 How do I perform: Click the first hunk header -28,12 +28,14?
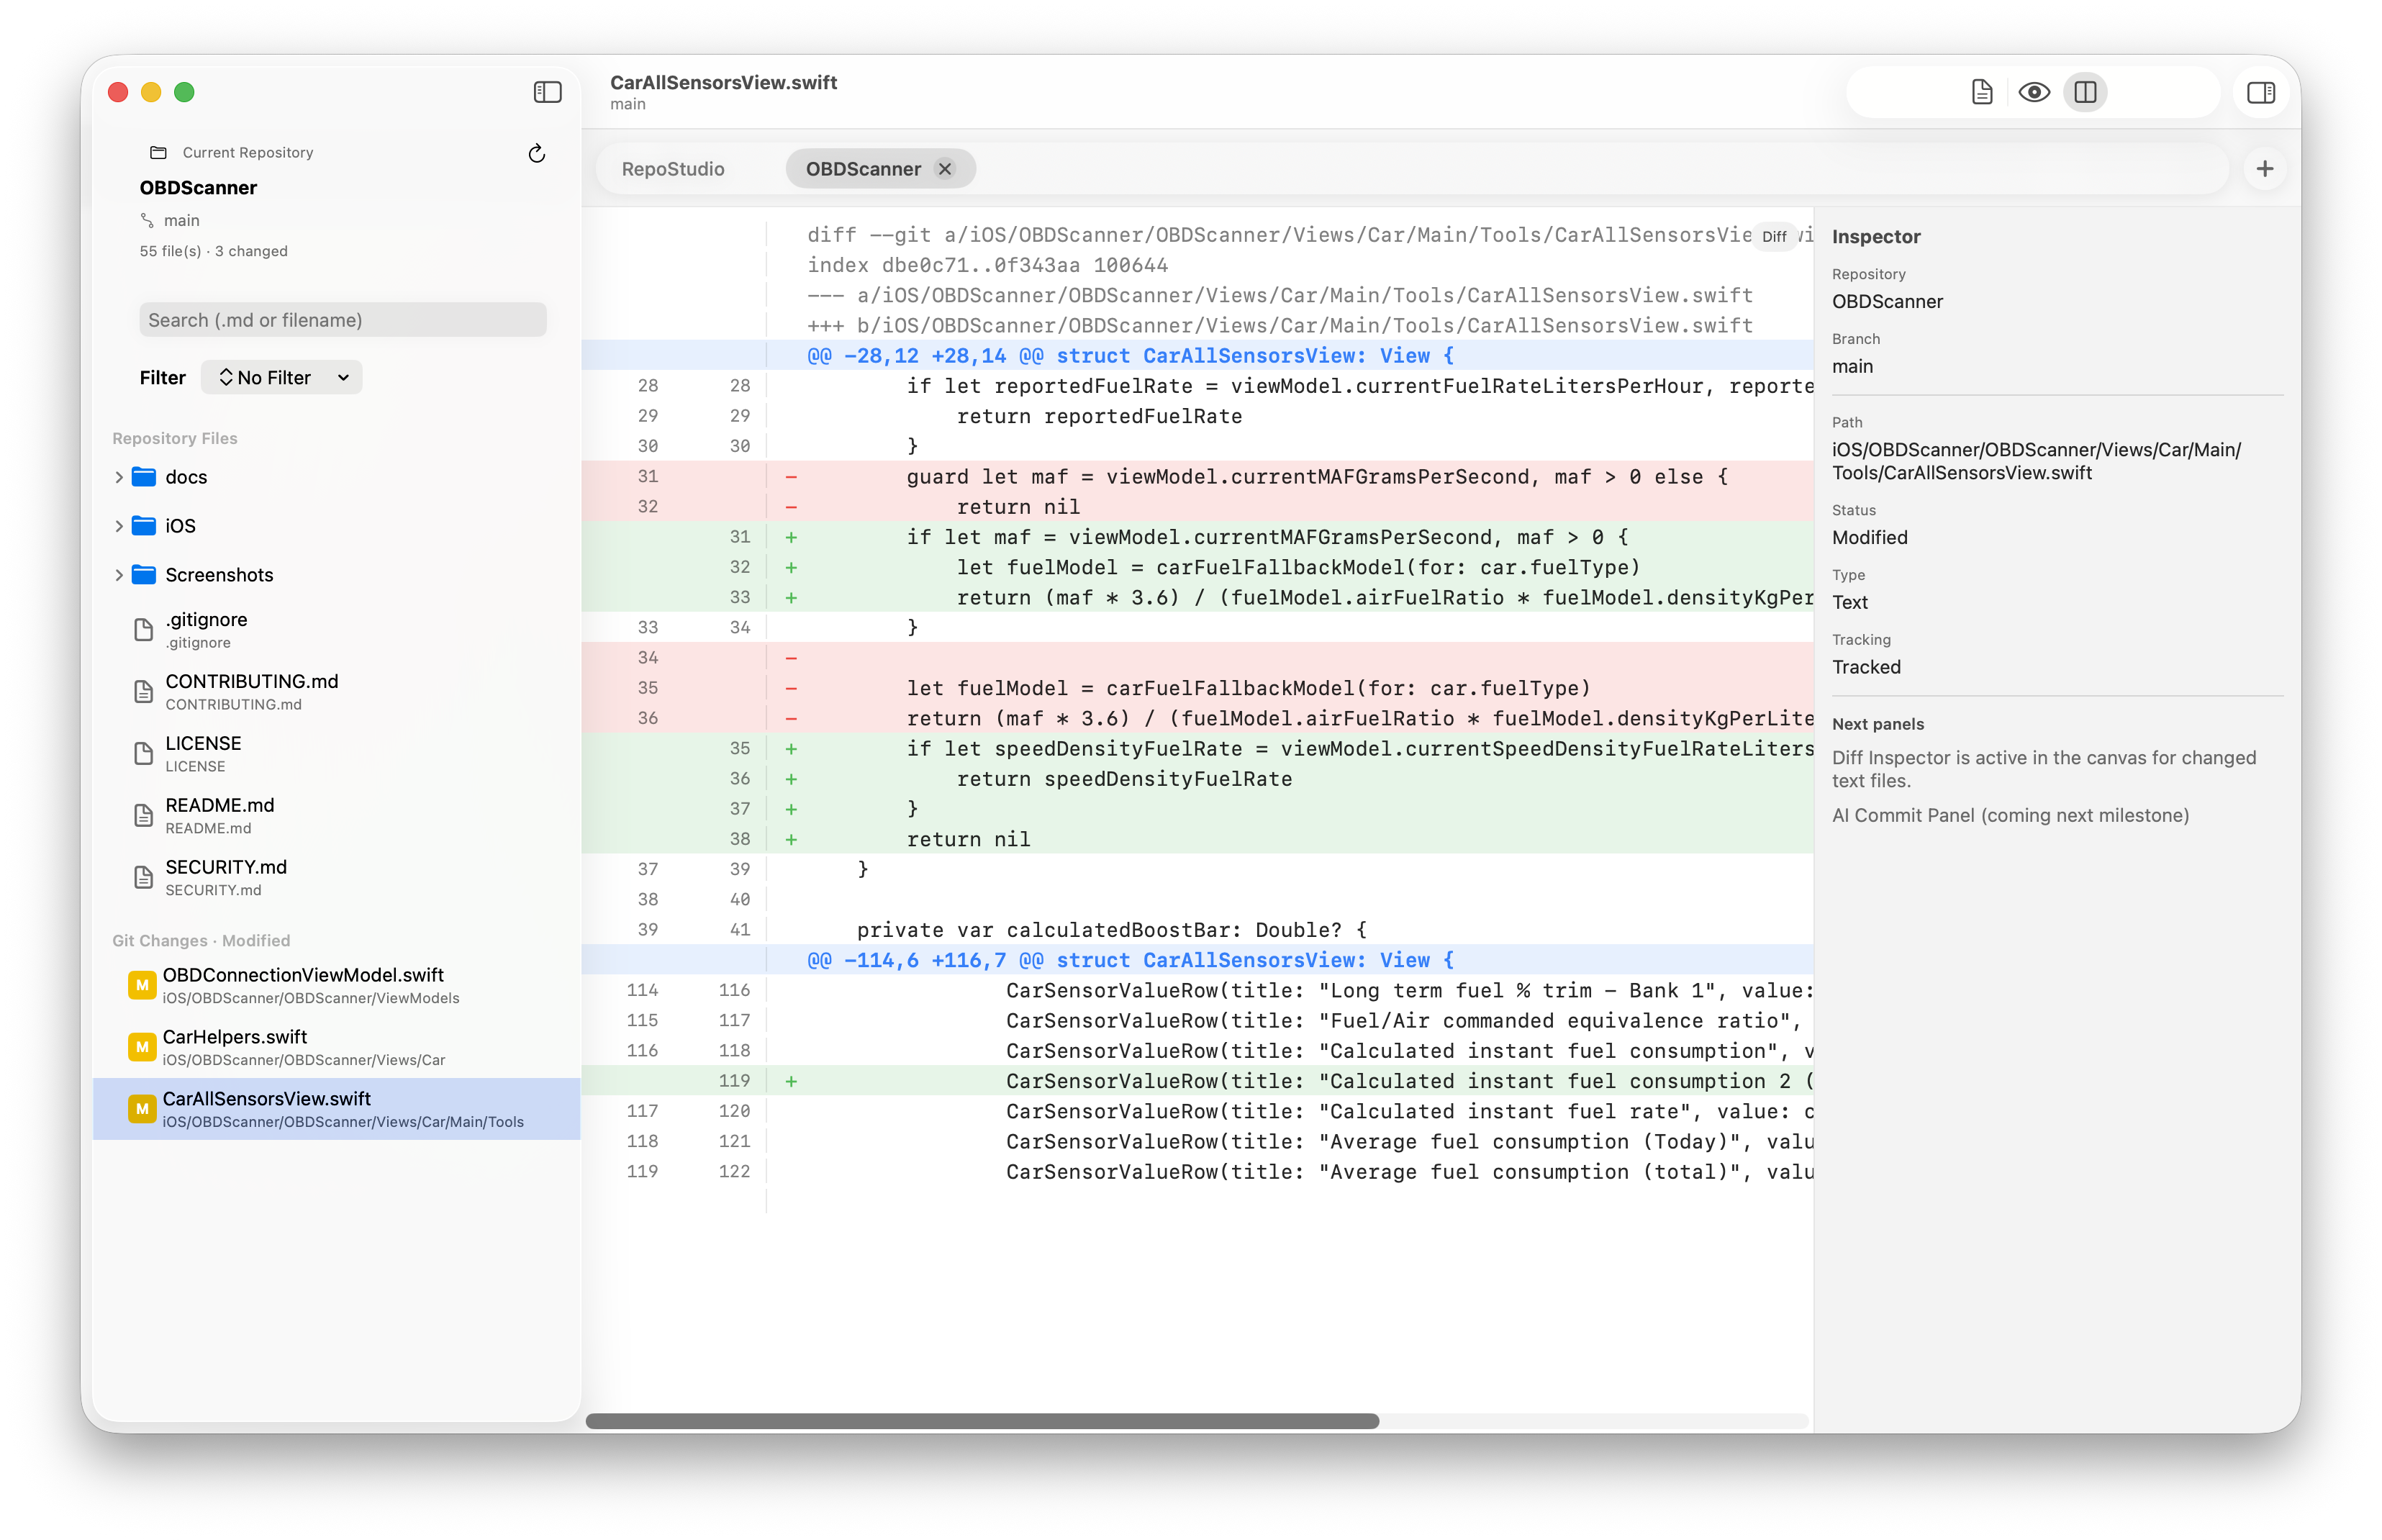[1197, 356]
